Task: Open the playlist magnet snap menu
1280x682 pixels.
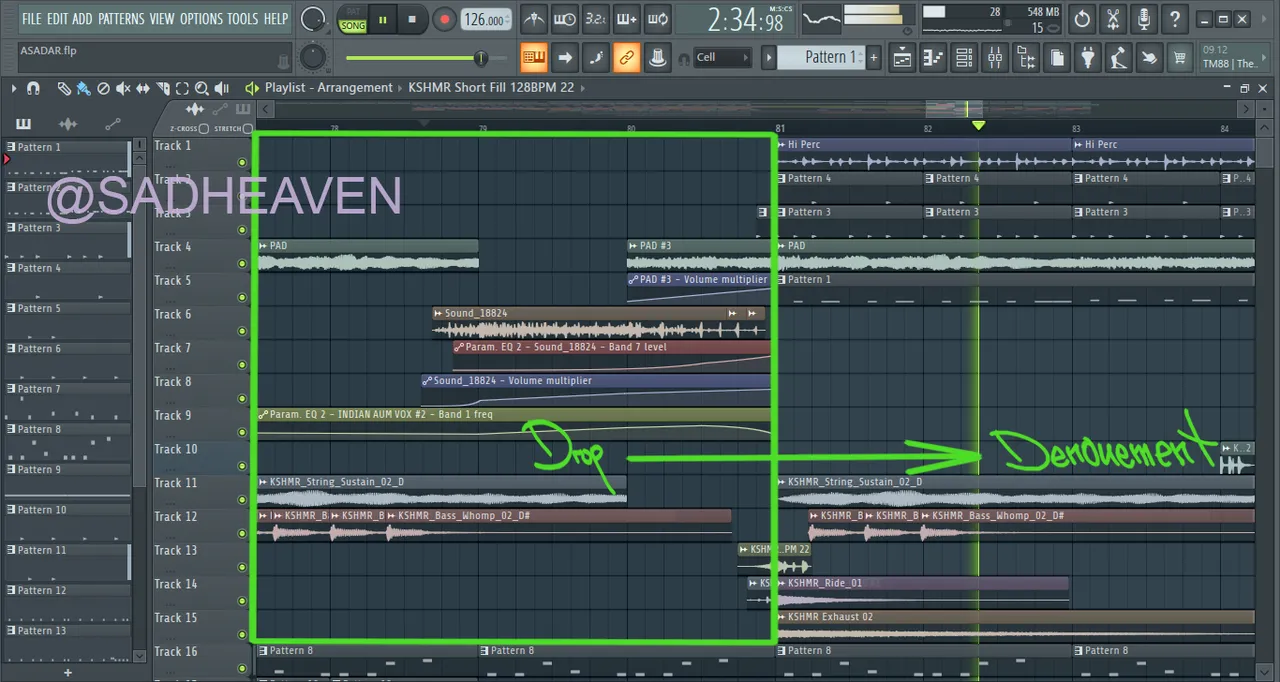Action: [33, 88]
